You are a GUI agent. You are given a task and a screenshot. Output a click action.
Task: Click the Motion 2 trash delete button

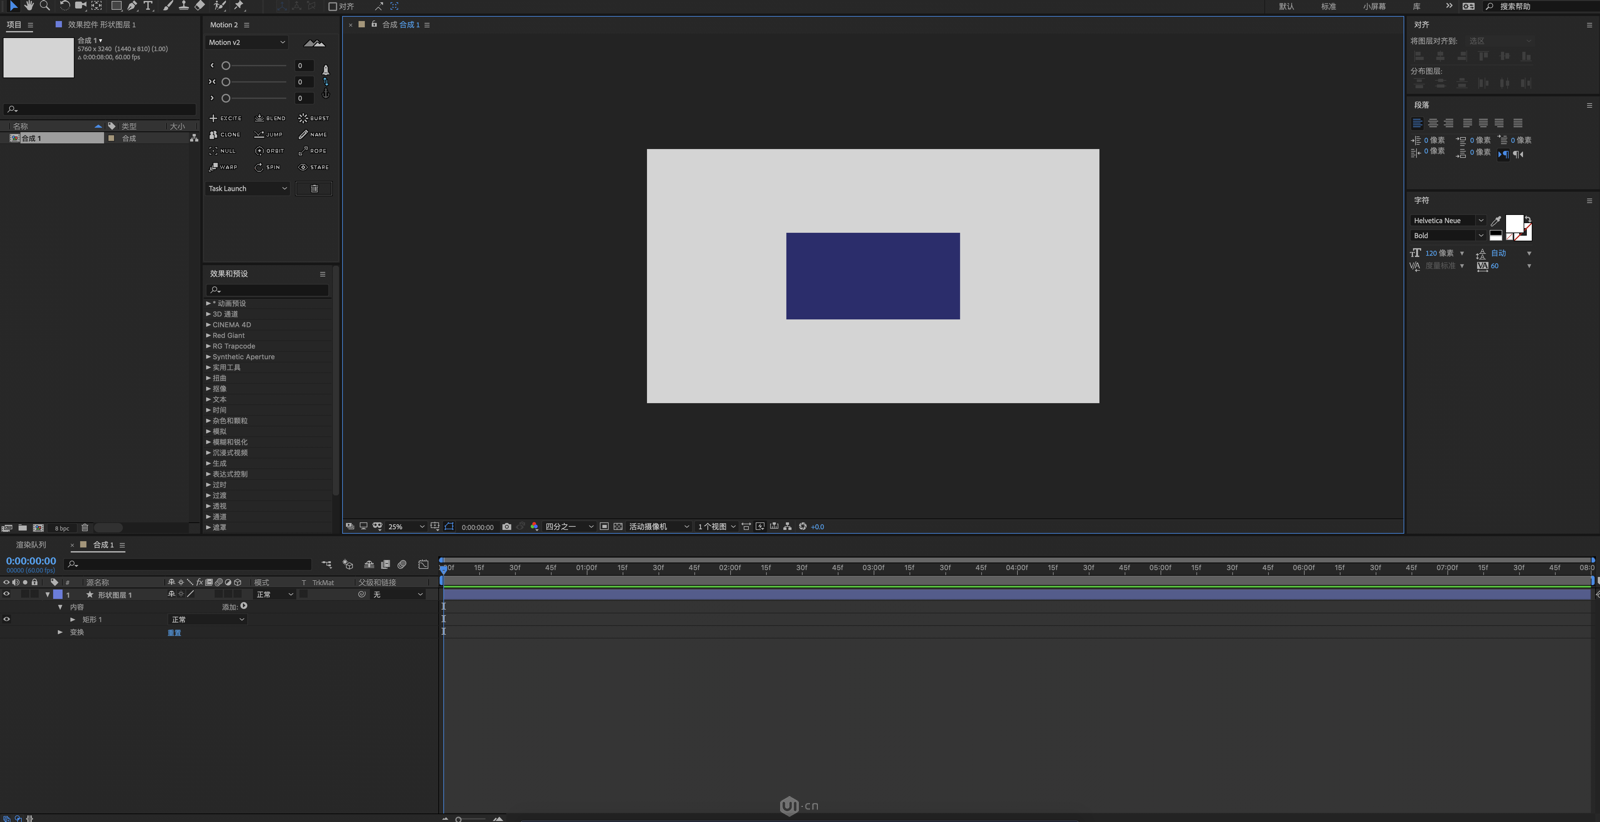coord(314,188)
